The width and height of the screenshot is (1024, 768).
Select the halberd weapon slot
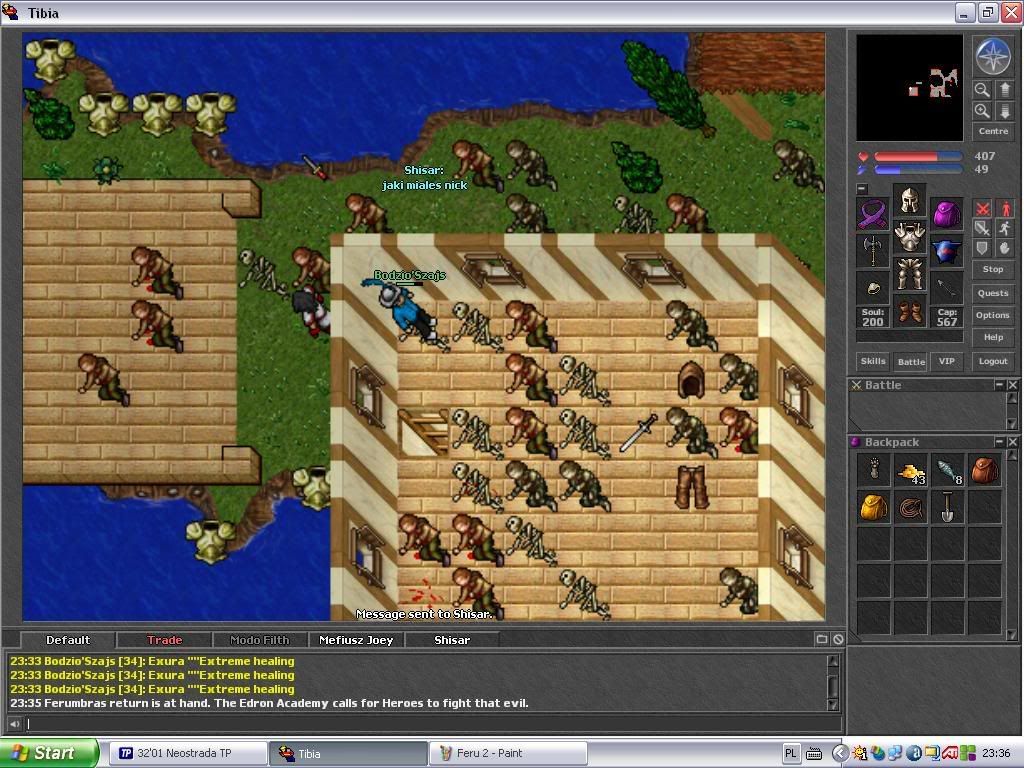872,251
